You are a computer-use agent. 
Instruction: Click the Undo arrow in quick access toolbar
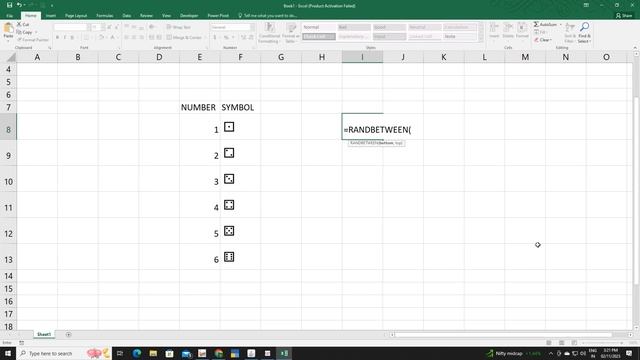point(19,5)
